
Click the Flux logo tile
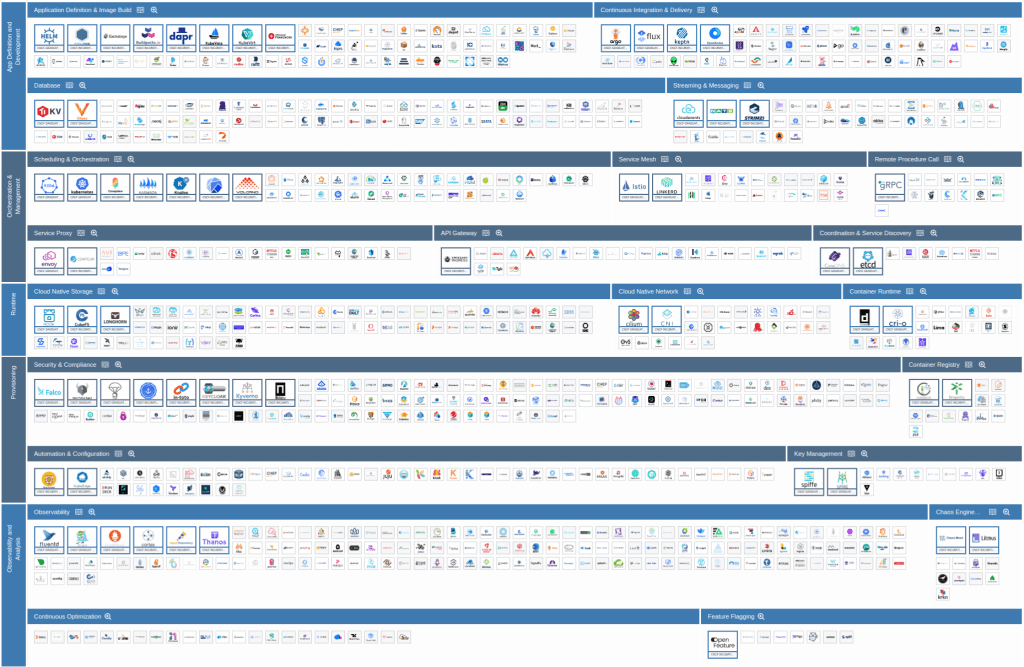(x=650, y=38)
